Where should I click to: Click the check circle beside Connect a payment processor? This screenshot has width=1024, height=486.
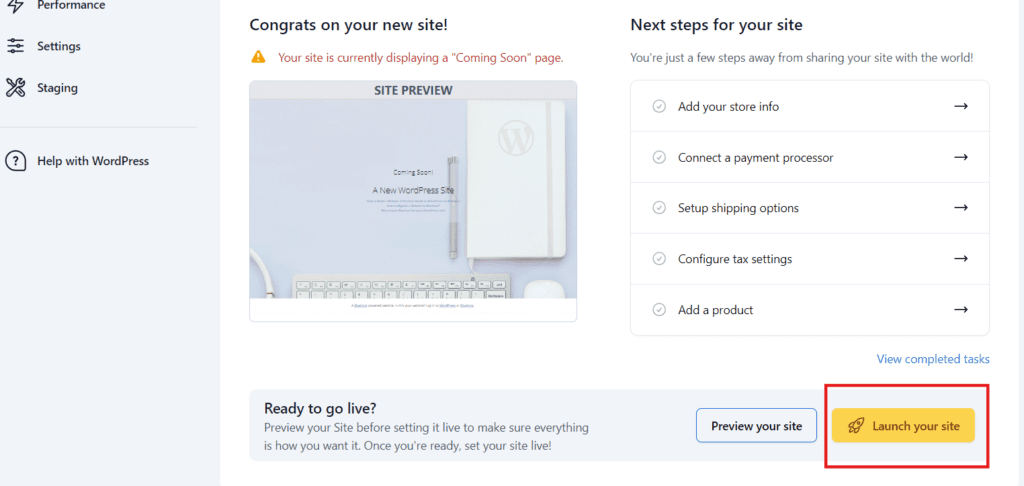(x=659, y=157)
